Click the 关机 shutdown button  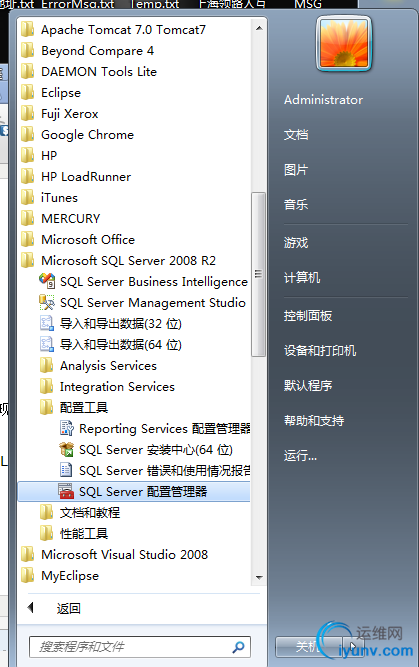coord(309,647)
